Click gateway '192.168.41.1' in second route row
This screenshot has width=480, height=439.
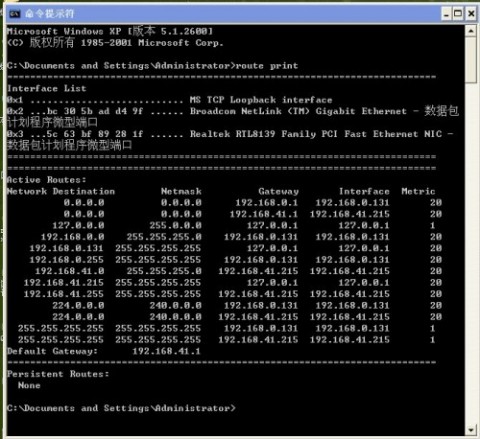click(x=264, y=214)
